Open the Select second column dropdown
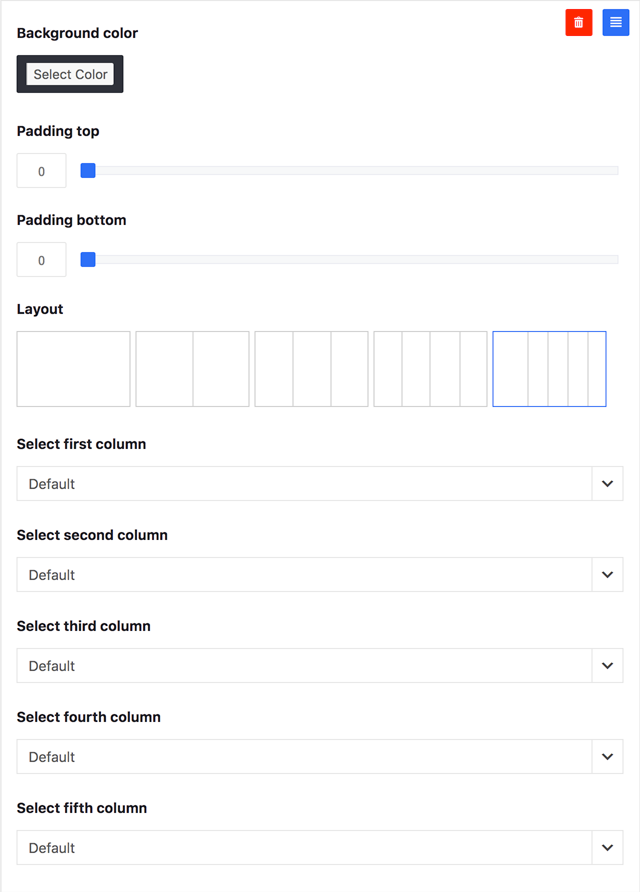Image resolution: width=640 pixels, height=892 pixels. point(320,575)
